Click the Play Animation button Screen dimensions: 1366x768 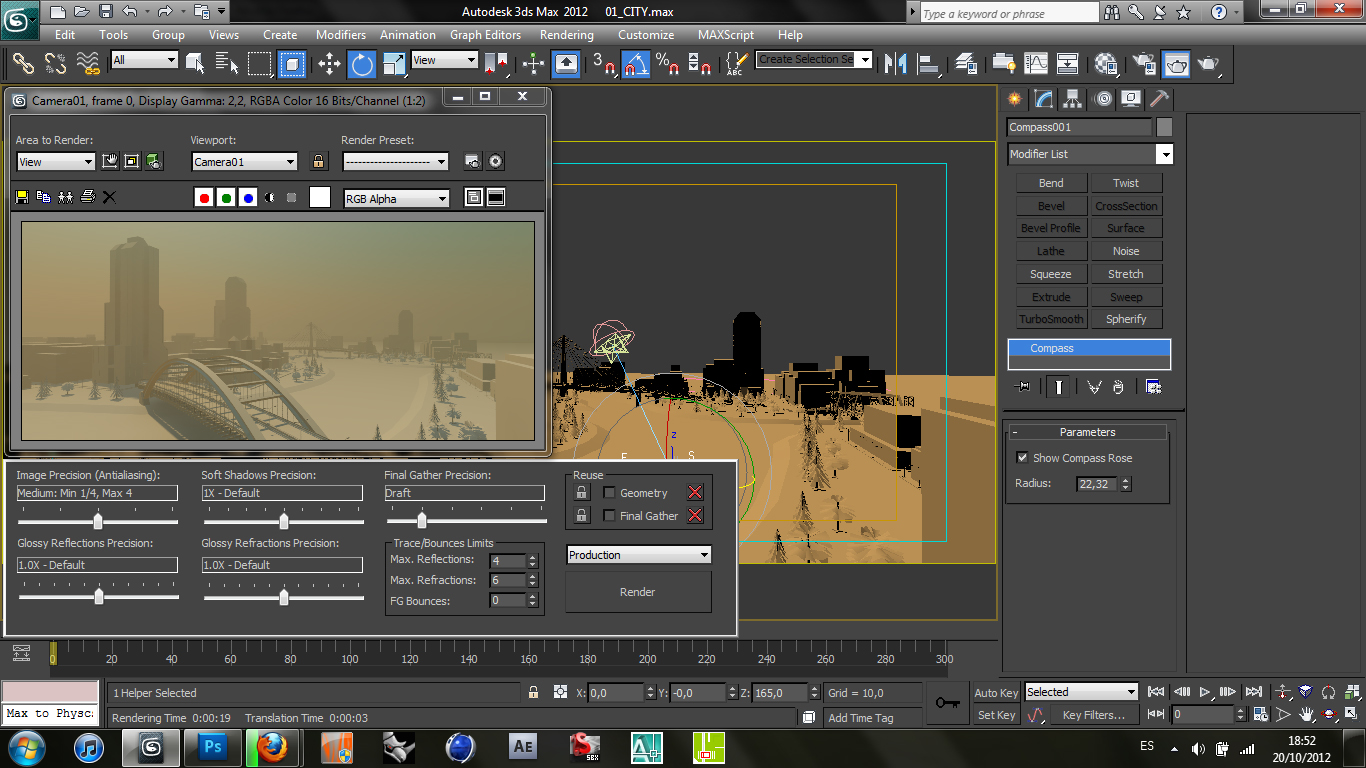click(1205, 692)
